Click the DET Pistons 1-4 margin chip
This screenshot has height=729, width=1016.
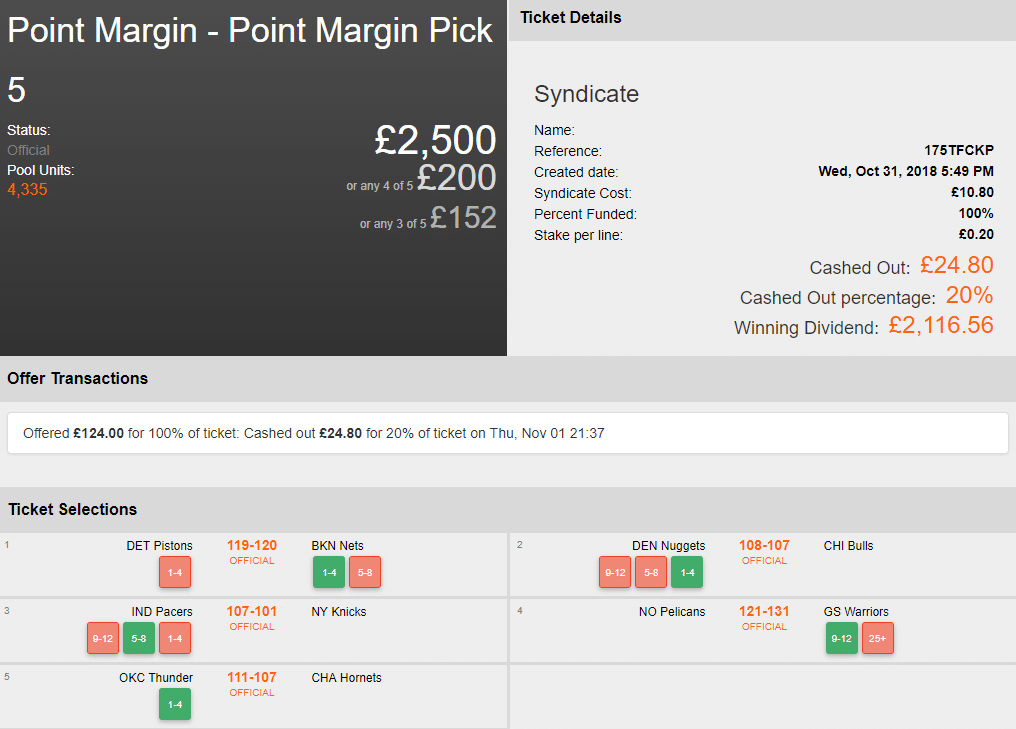(175, 572)
